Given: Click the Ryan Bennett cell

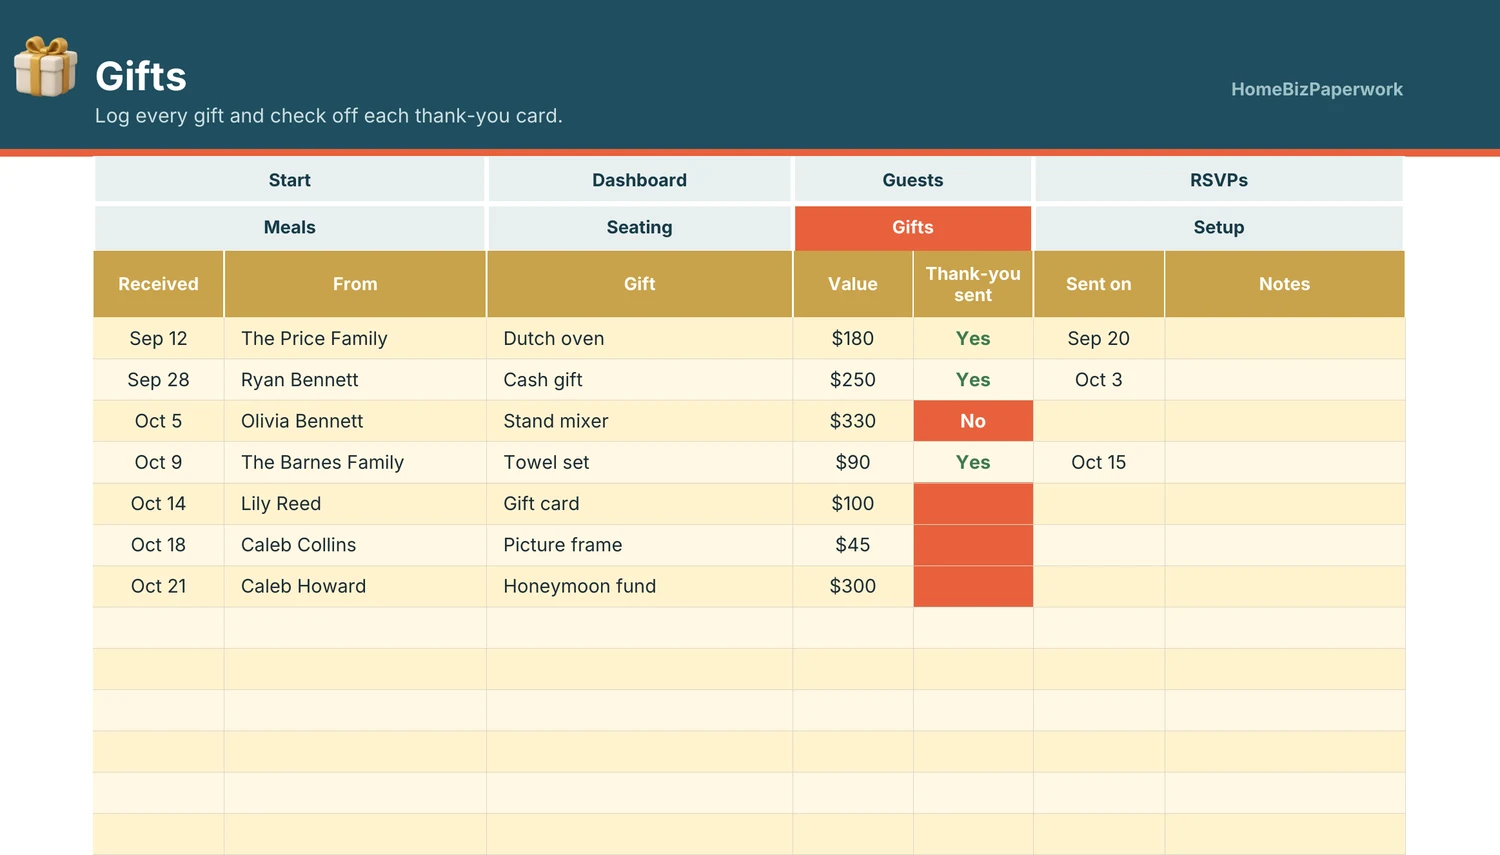Looking at the screenshot, I should (x=355, y=380).
